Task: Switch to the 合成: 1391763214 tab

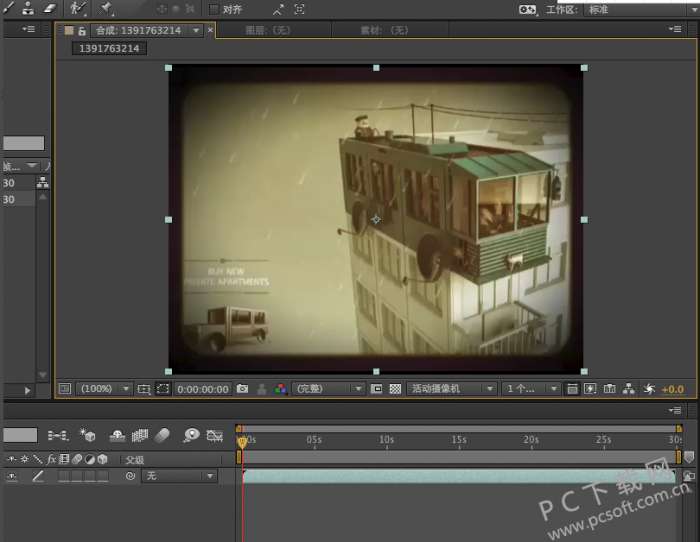Action: coord(138,31)
